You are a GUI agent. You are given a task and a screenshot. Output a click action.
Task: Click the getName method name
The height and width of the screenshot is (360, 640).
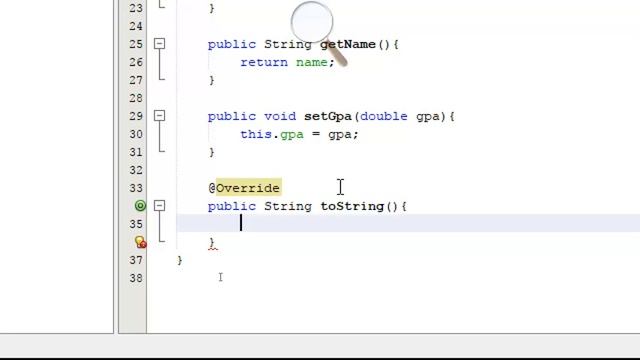[348, 44]
